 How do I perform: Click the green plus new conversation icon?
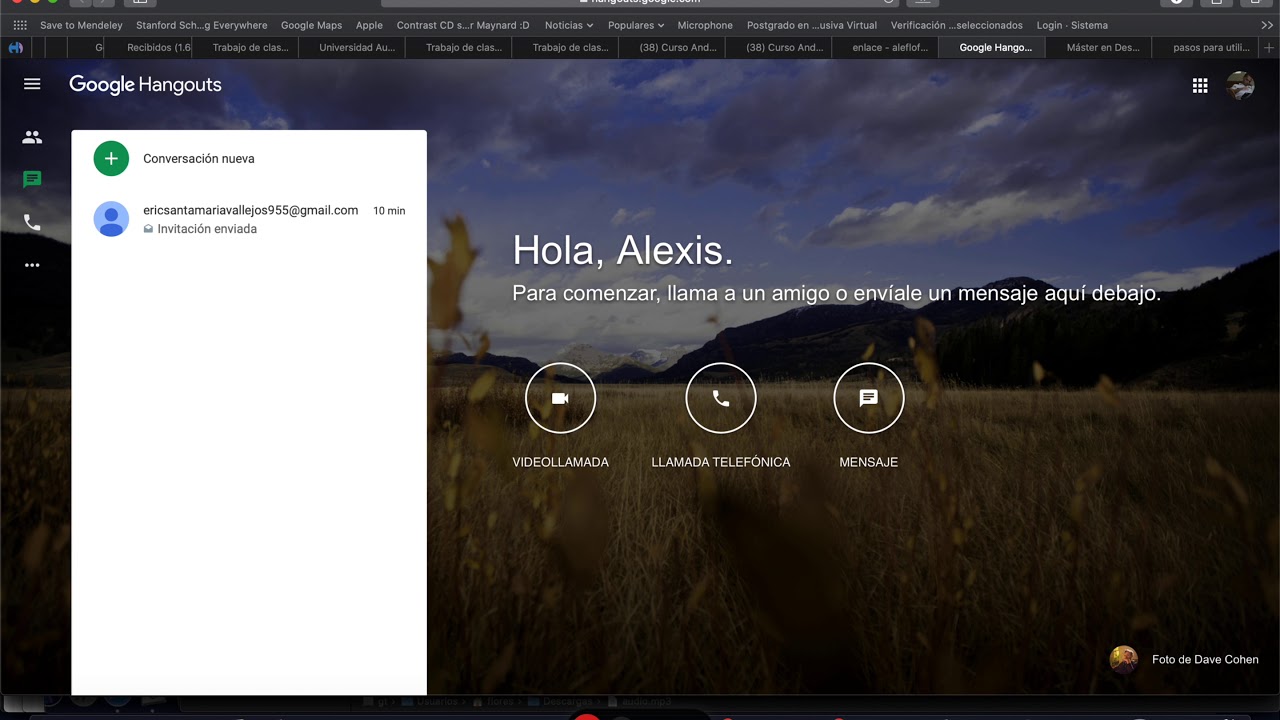[x=111, y=158]
